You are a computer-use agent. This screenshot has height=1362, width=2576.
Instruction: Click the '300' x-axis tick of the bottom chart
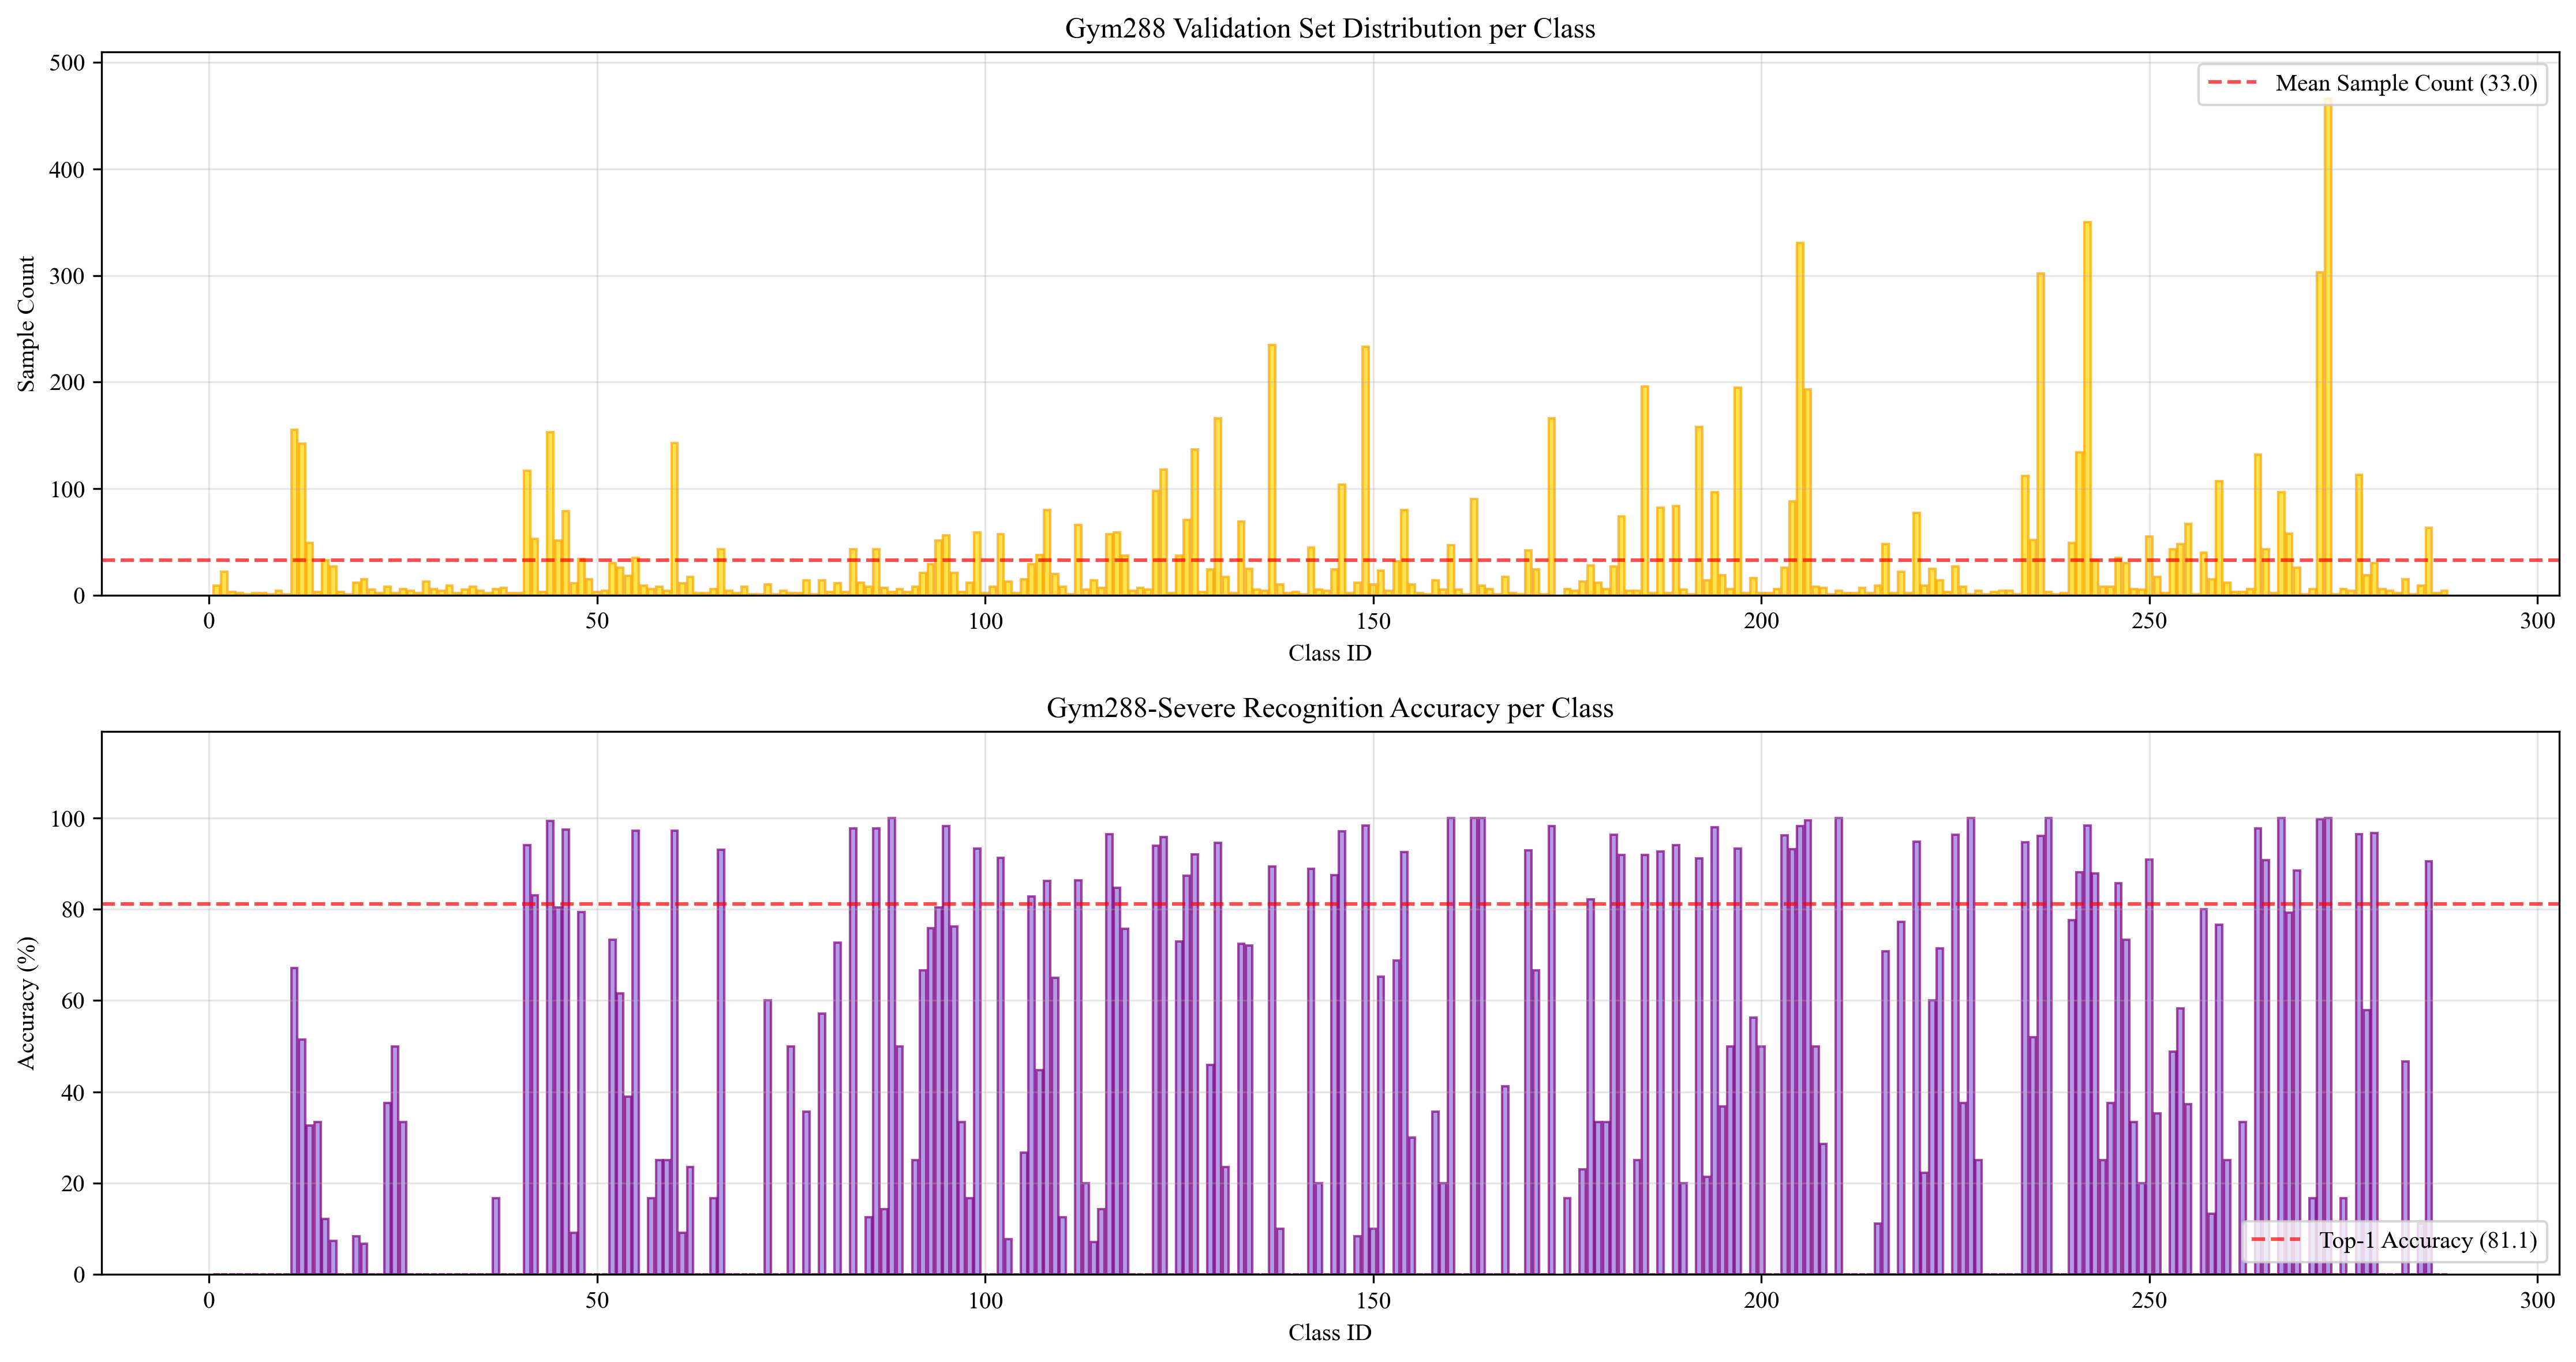pyautogui.click(x=2537, y=1300)
